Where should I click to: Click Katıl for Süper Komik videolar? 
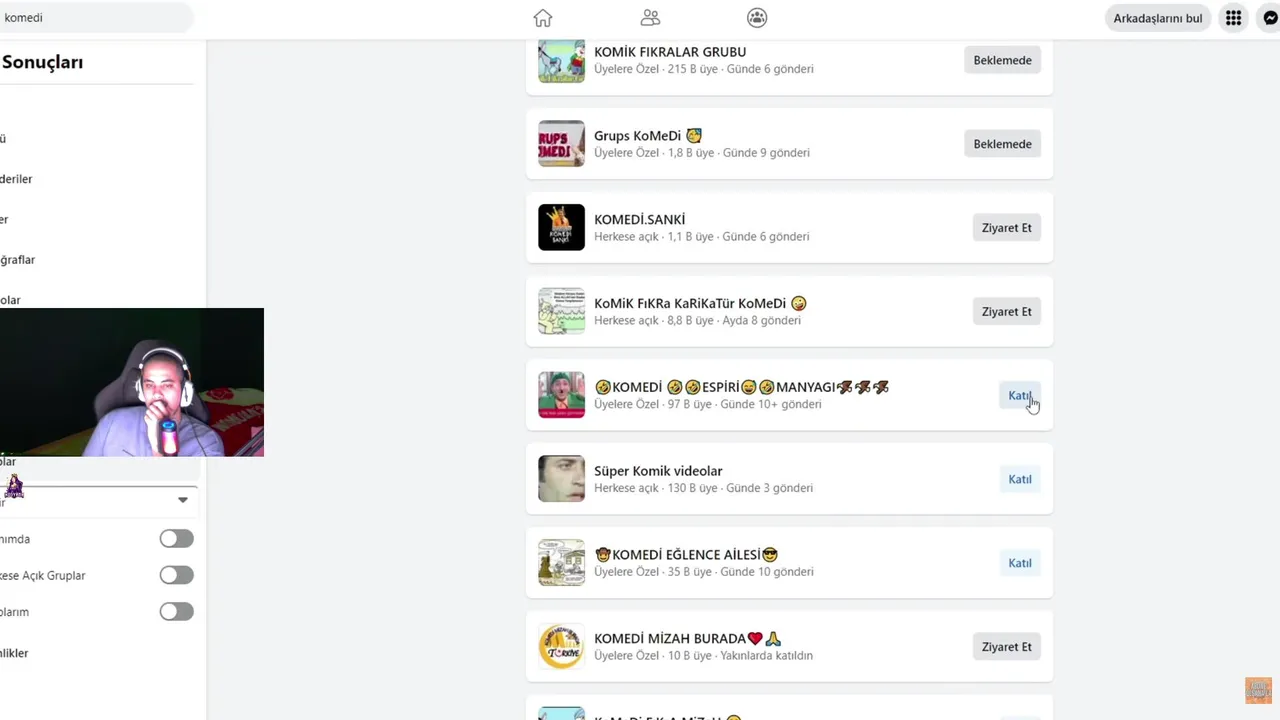(1019, 479)
